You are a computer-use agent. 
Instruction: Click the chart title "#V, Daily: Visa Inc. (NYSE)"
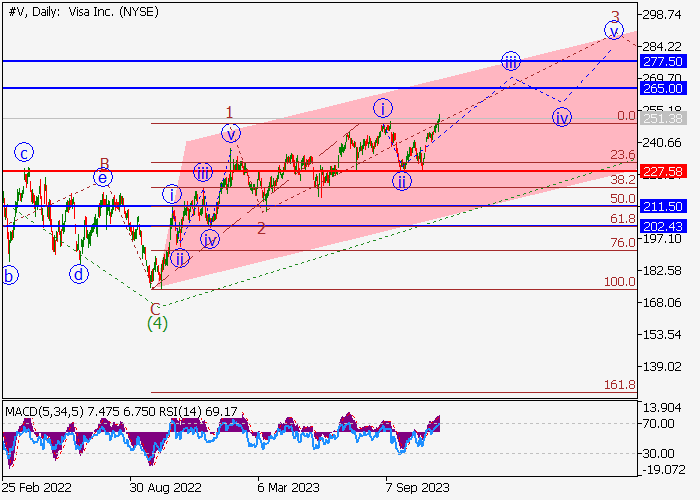[x=83, y=12]
